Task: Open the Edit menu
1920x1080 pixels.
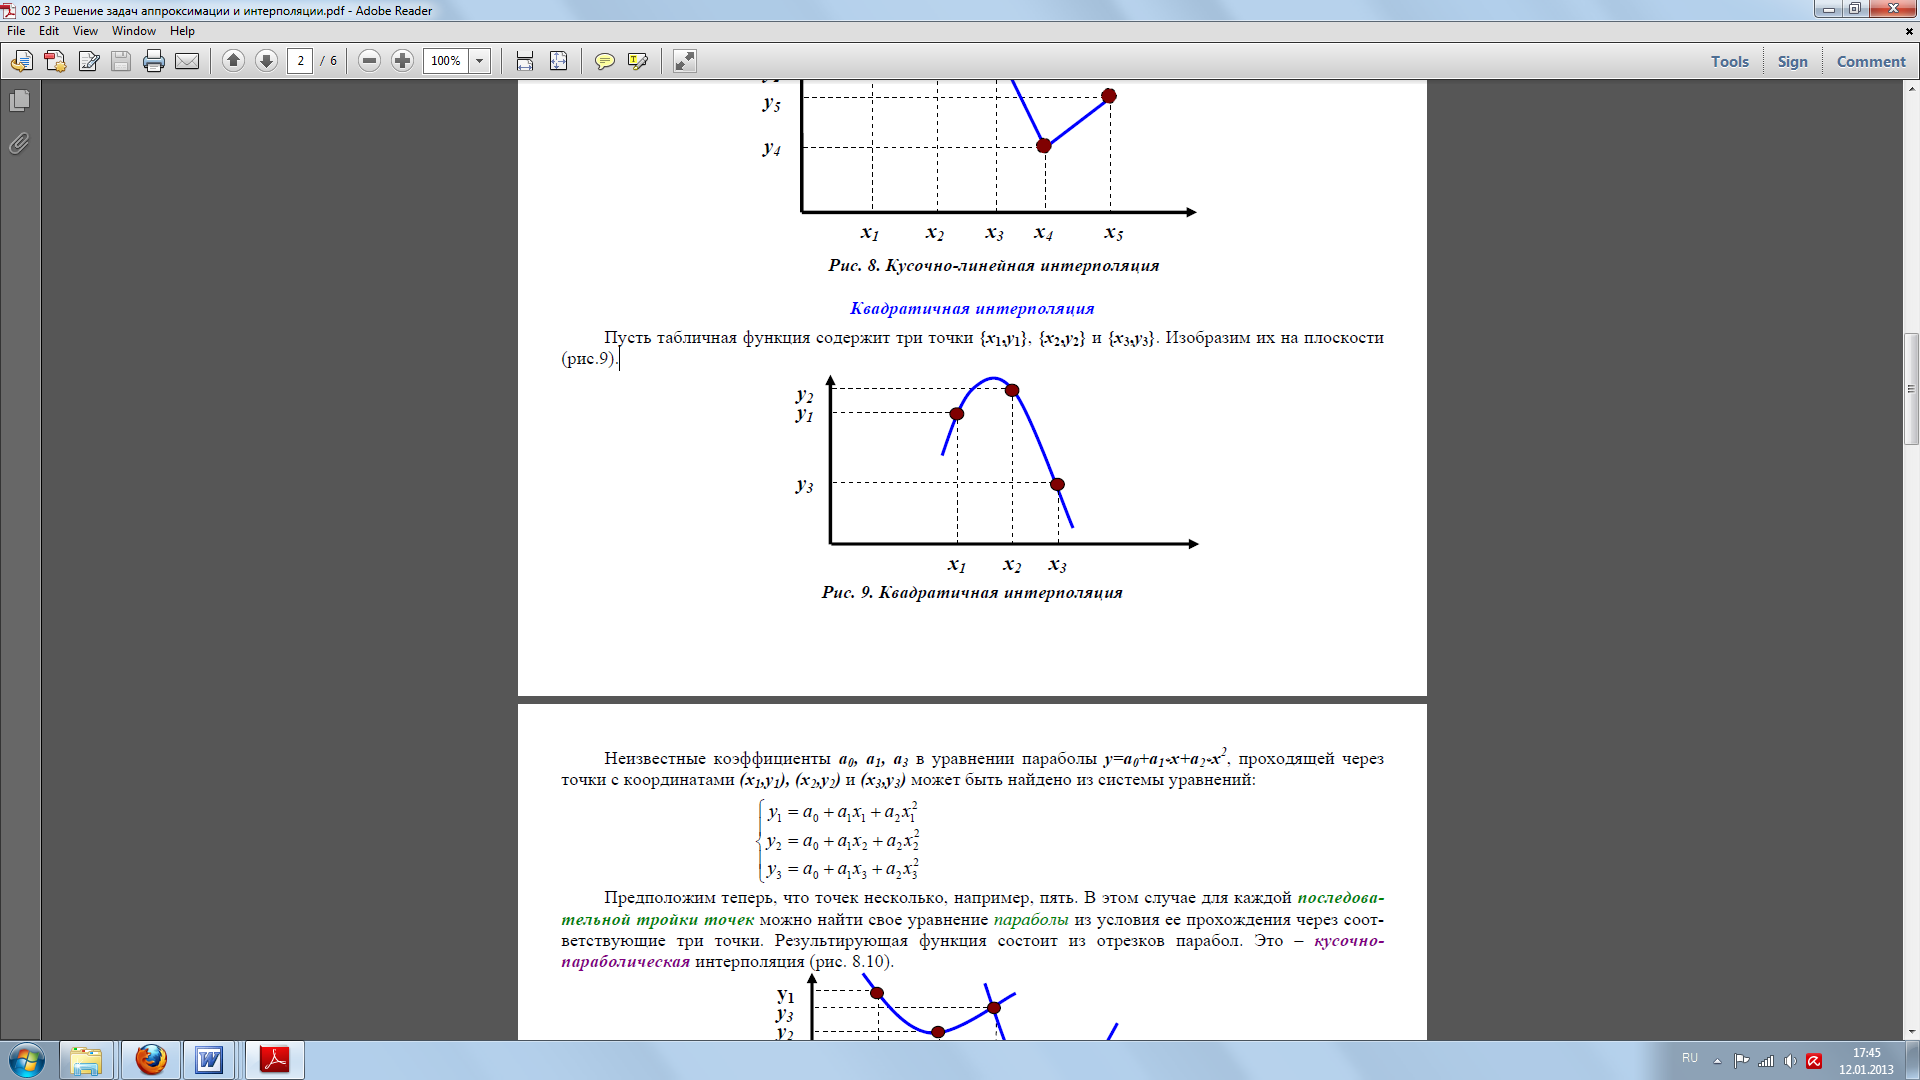Action: [x=49, y=31]
